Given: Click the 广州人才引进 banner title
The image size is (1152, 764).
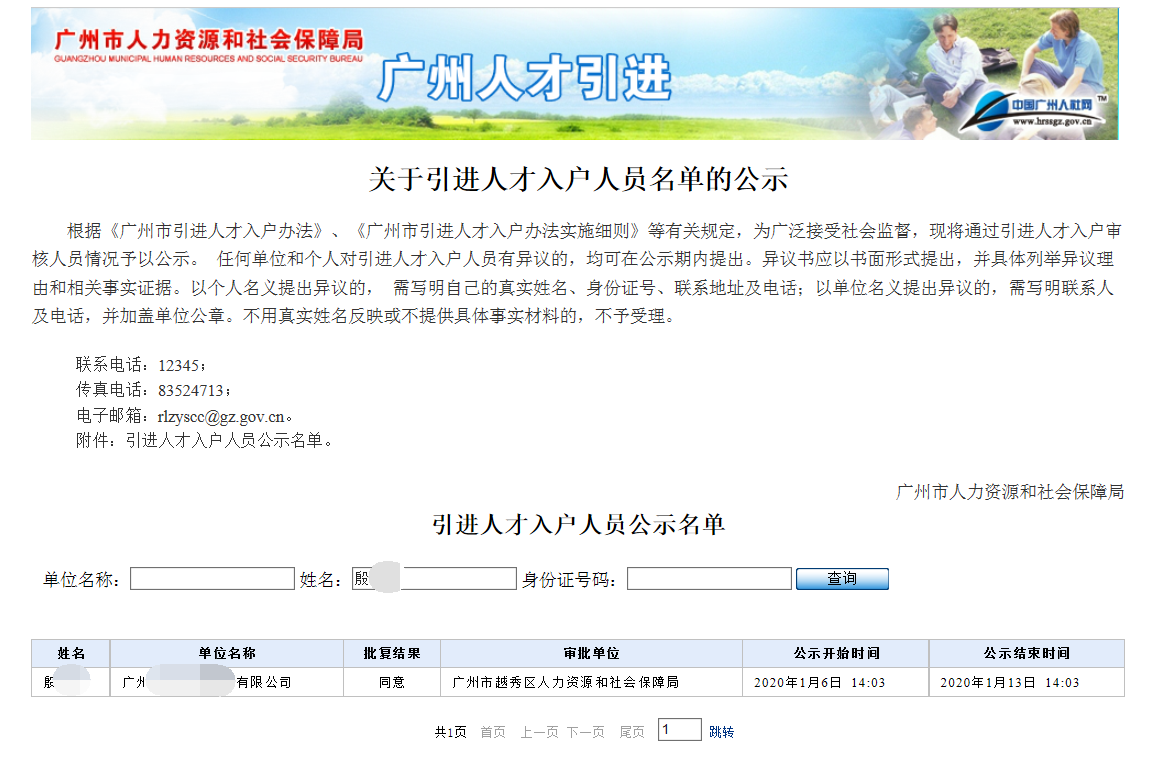Looking at the screenshot, I should (x=525, y=78).
